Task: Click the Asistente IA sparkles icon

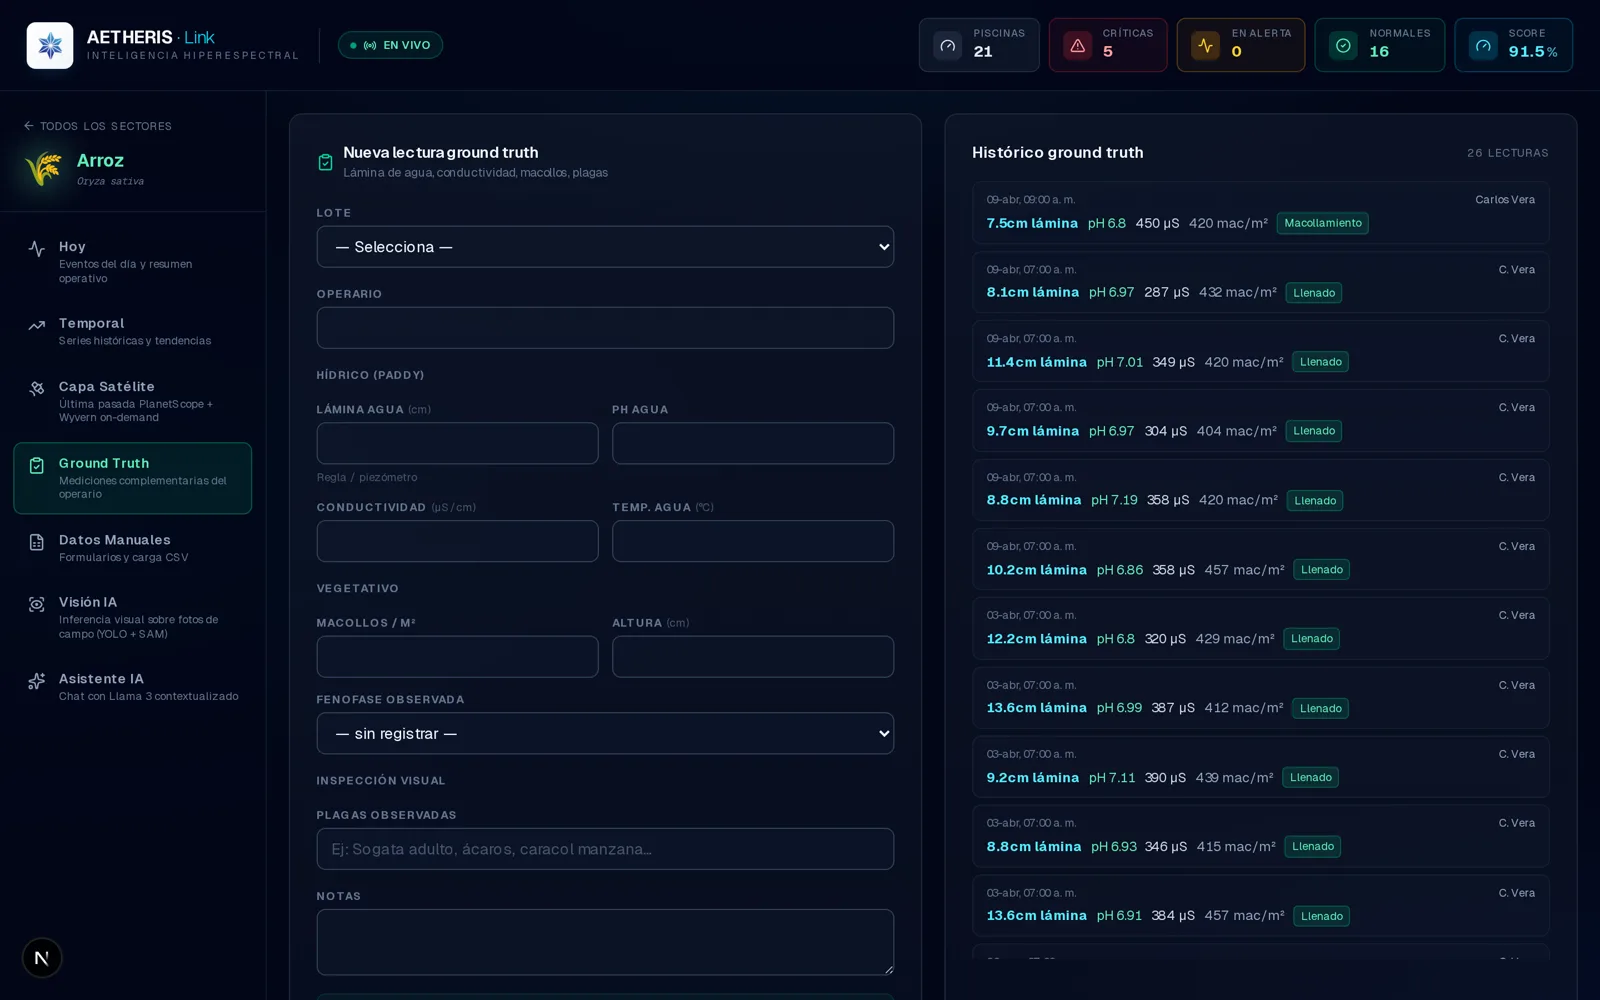Action: pos(37,681)
